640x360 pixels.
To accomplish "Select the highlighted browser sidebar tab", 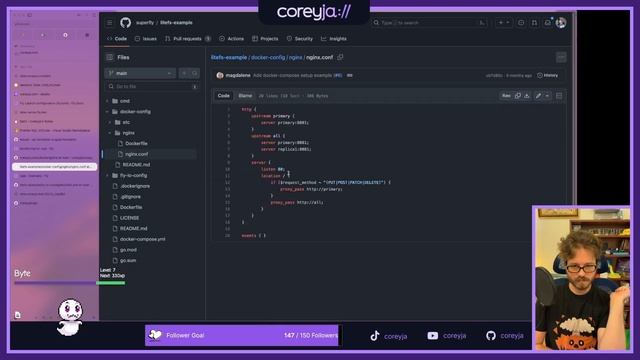I will 55,167.
